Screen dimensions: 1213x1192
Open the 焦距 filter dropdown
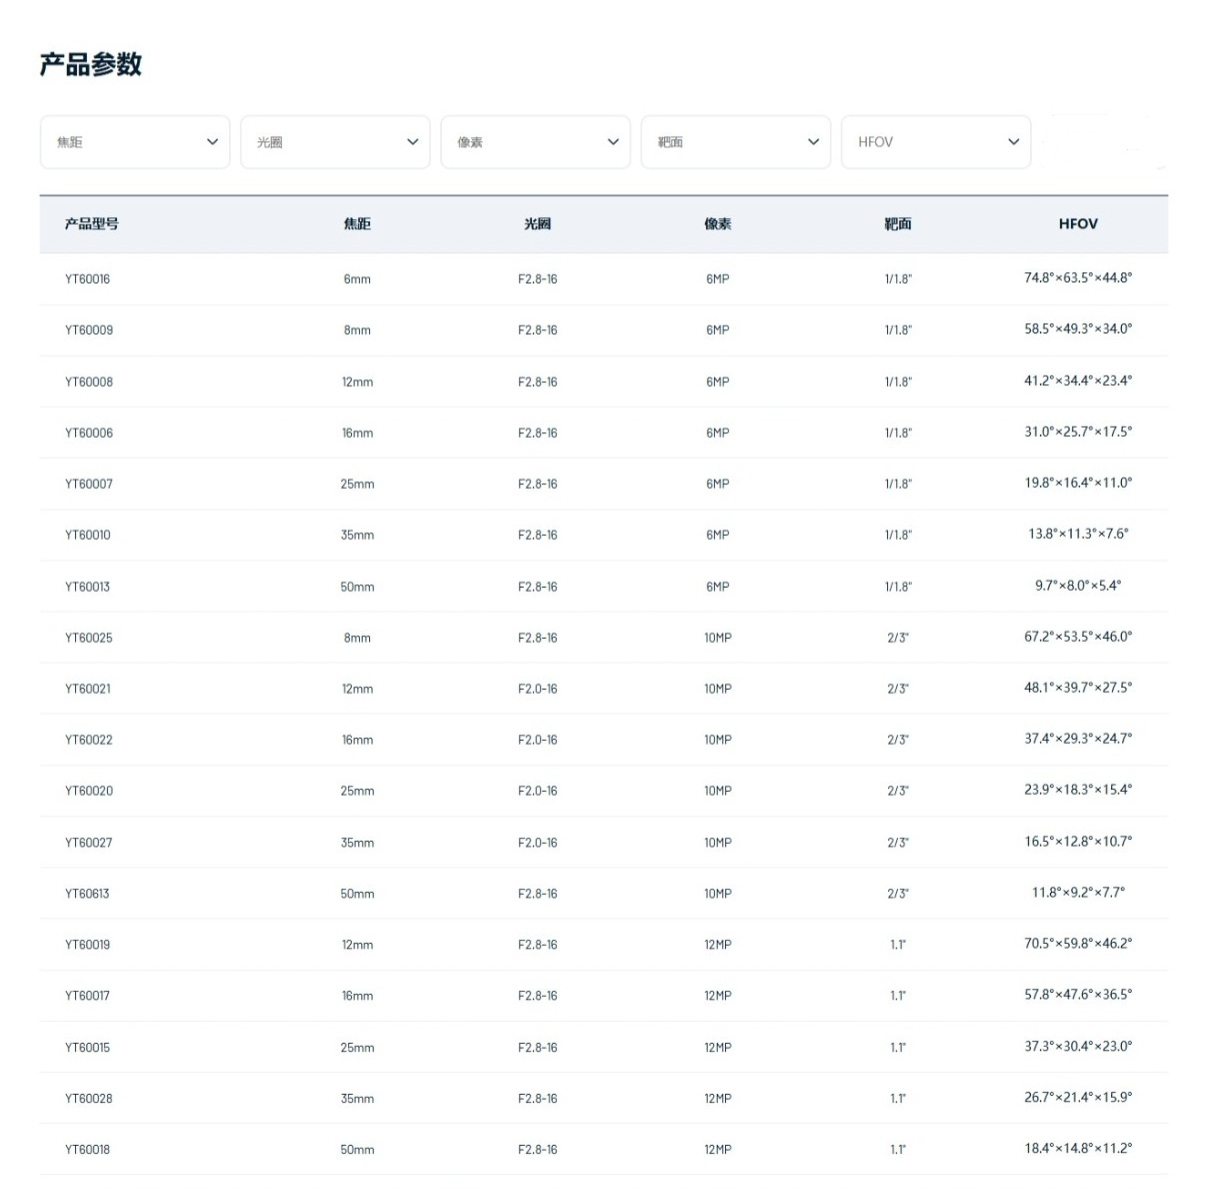click(135, 142)
